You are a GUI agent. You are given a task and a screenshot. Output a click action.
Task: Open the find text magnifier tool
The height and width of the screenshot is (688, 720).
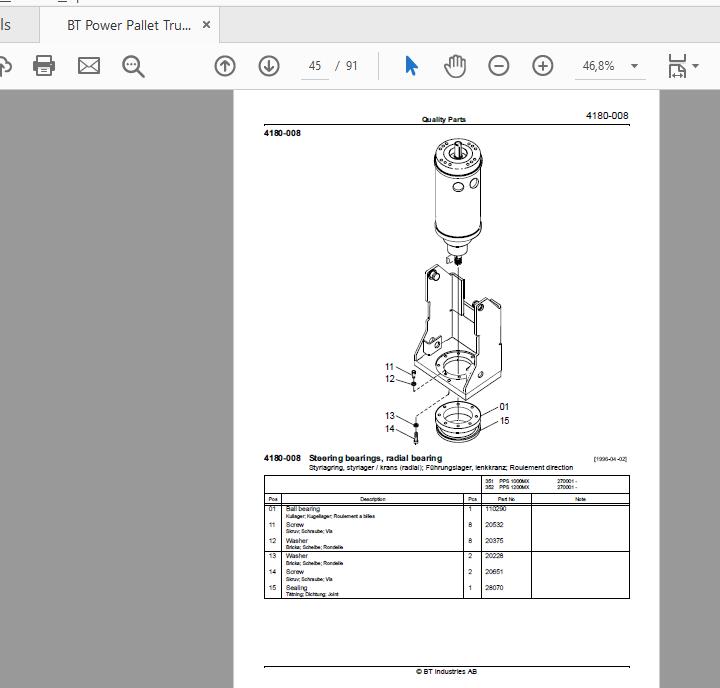coord(133,66)
